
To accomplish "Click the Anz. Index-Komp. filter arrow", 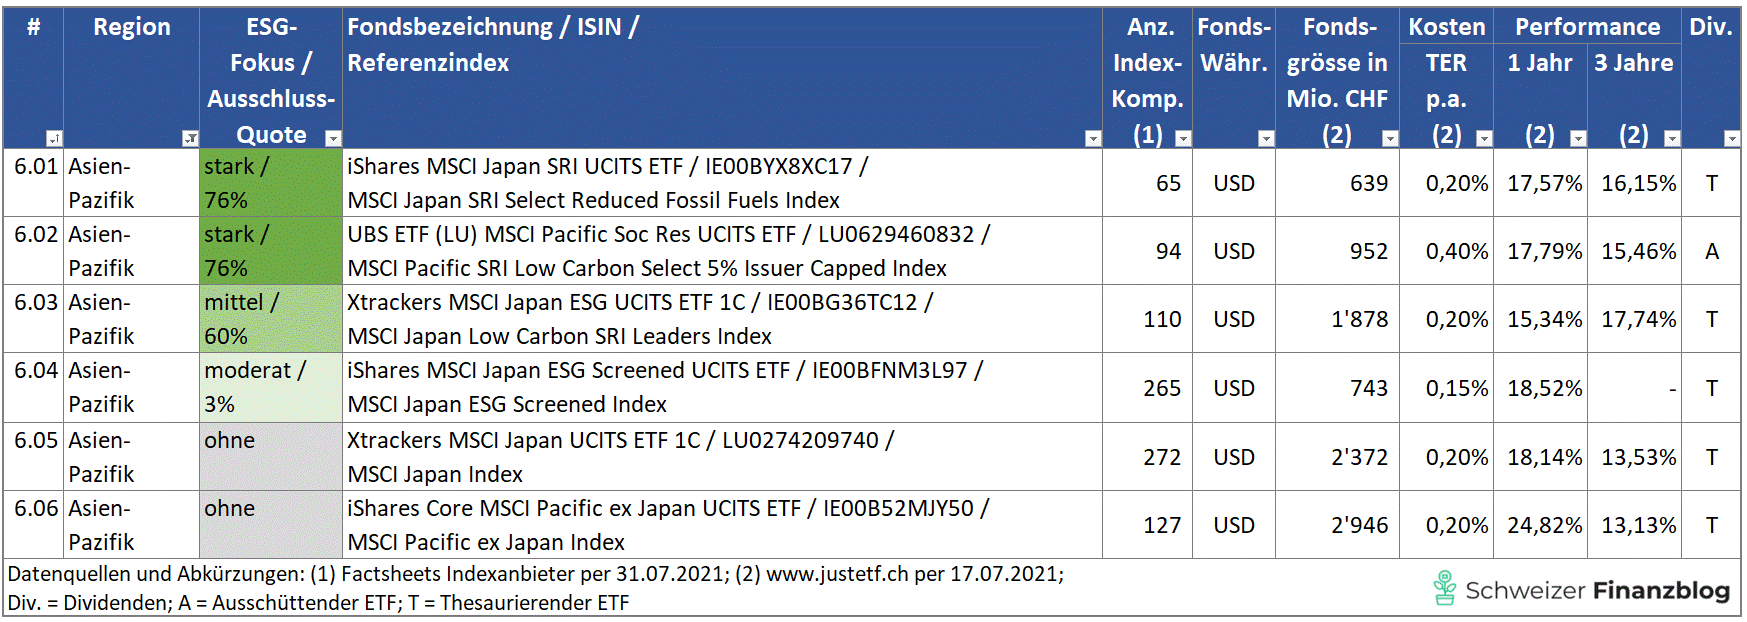I will point(1183,139).
